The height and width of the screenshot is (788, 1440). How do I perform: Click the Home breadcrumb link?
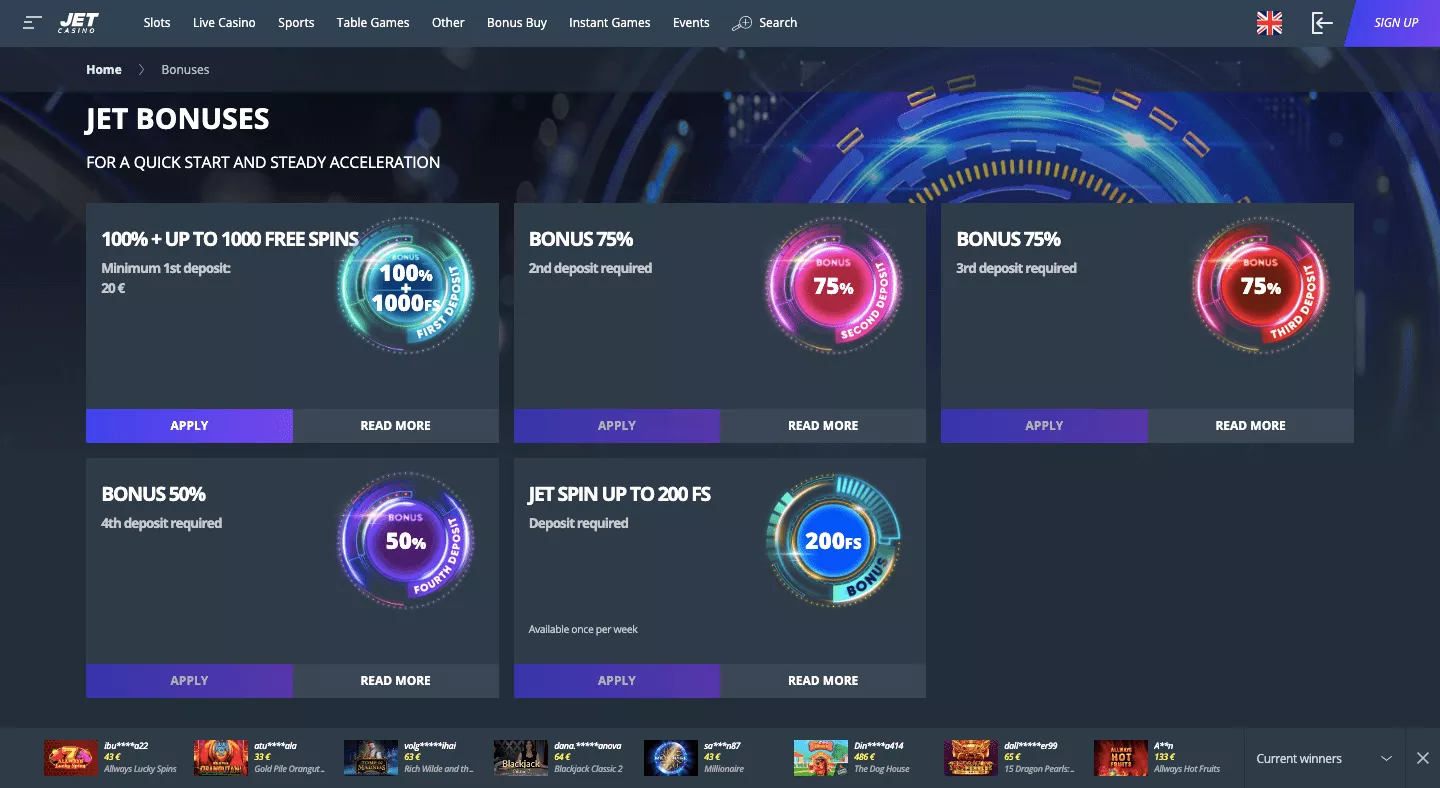[x=104, y=70]
